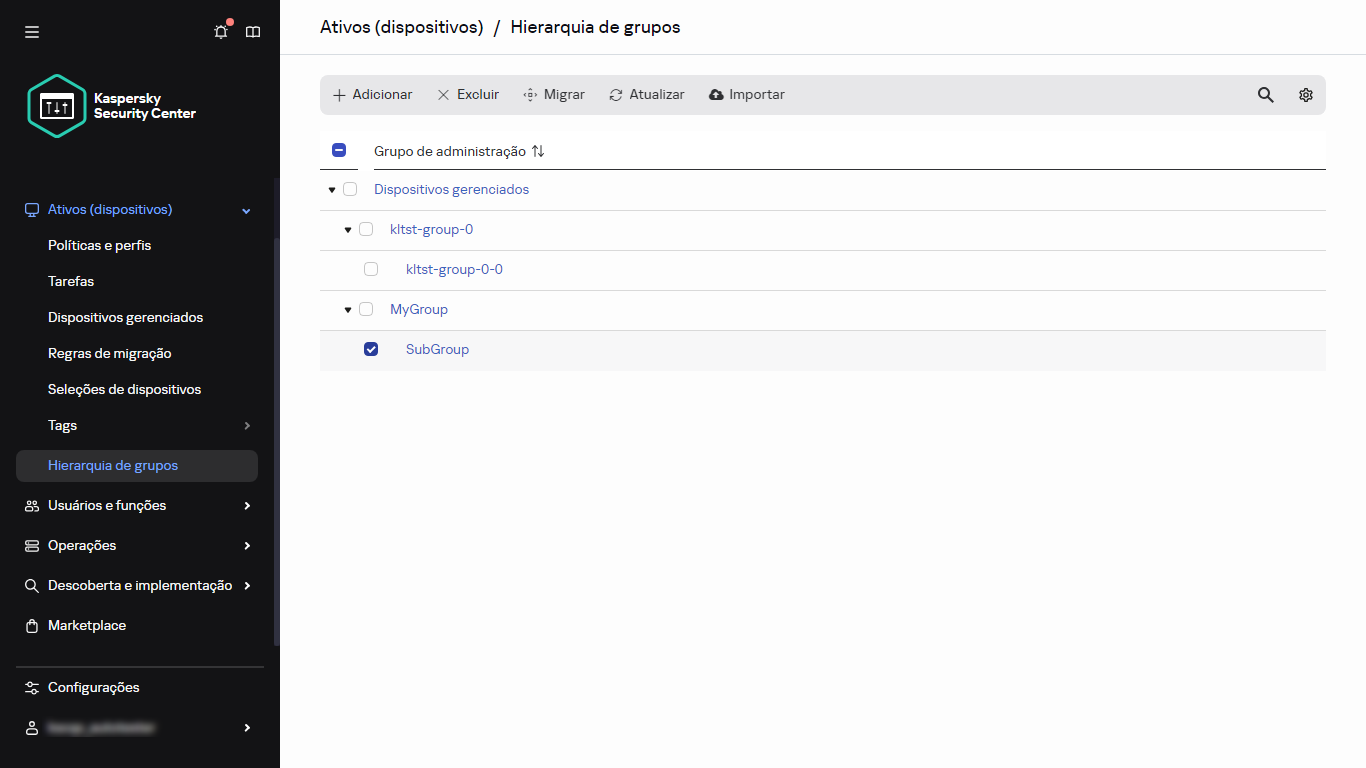The height and width of the screenshot is (768, 1366).
Task: Collapse the Dispositivos gerenciados tree node
Action: coord(331,188)
